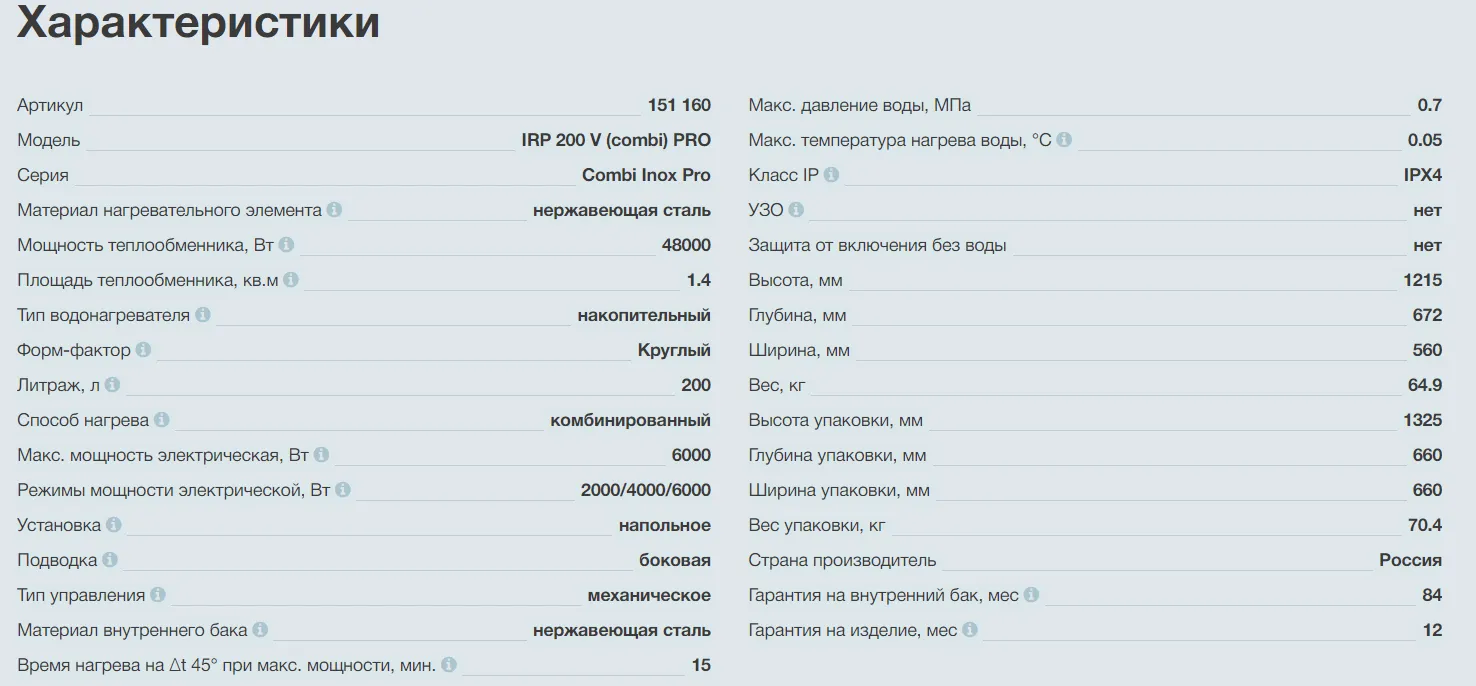Open the Литраж info icon
Viewport: 1476px width, 686px height.
coord(112,385)
